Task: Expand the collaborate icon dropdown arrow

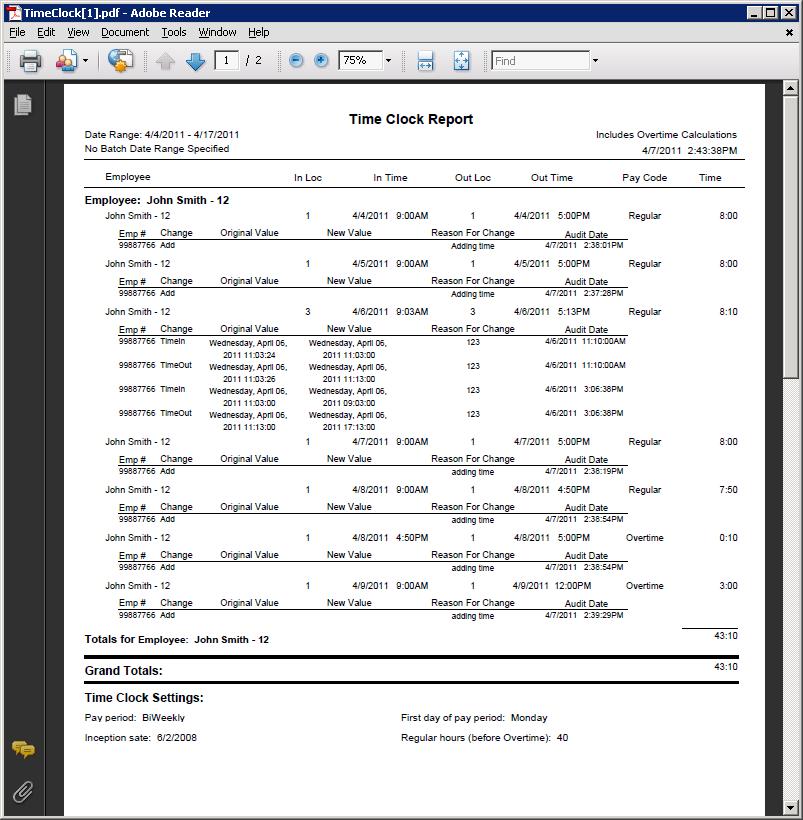Action: (x=85, y=61)
